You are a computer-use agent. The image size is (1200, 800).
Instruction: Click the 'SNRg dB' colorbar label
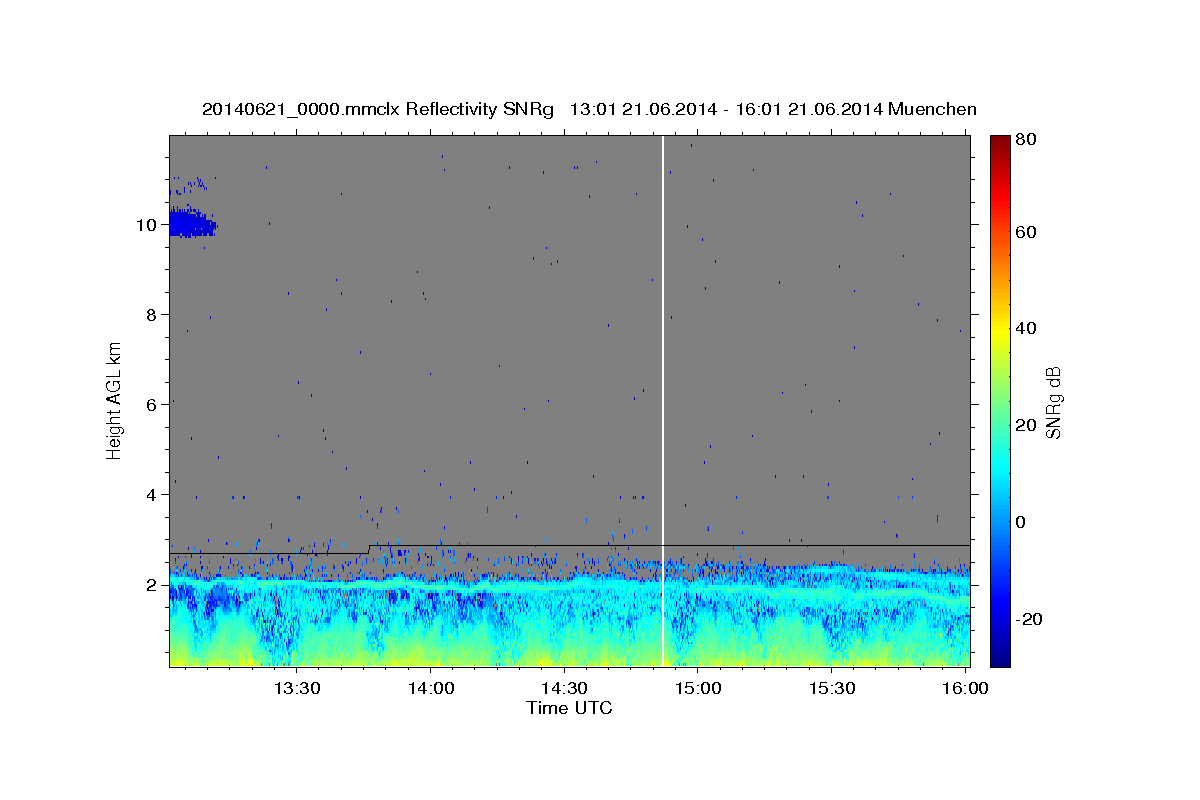pos(1053,402)
